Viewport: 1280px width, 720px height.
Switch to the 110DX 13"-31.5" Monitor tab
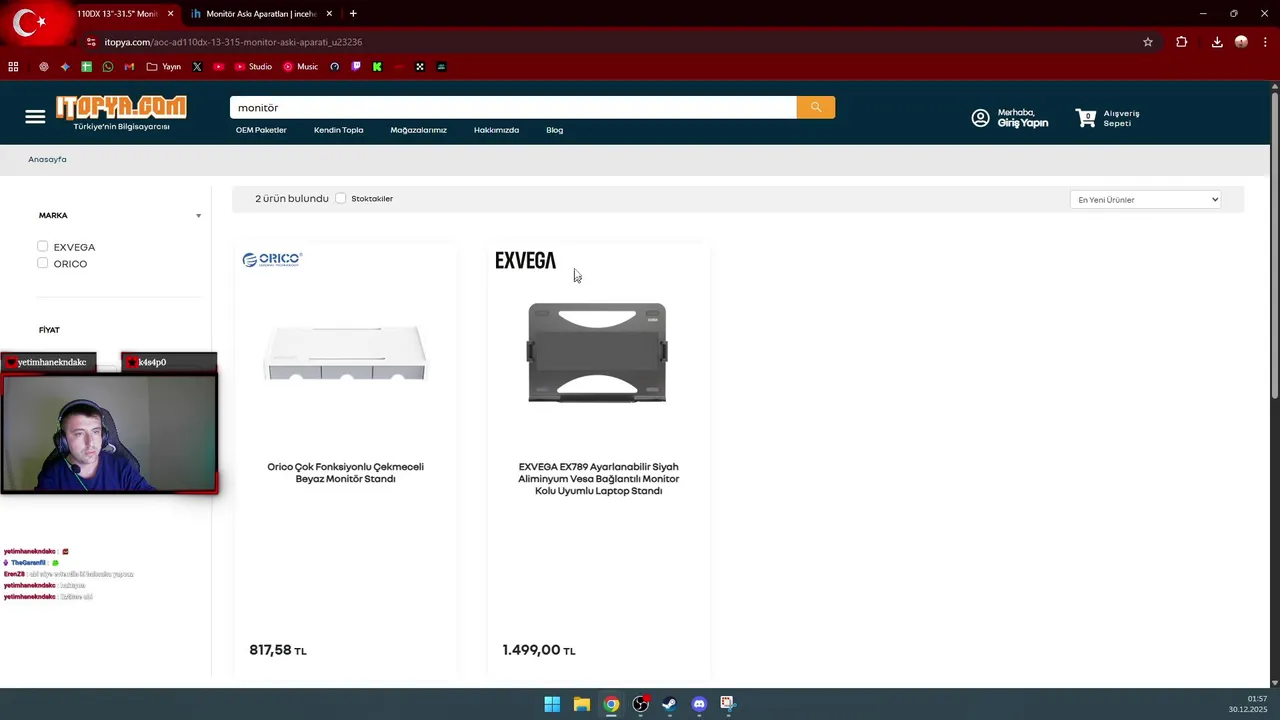[117, 14]
